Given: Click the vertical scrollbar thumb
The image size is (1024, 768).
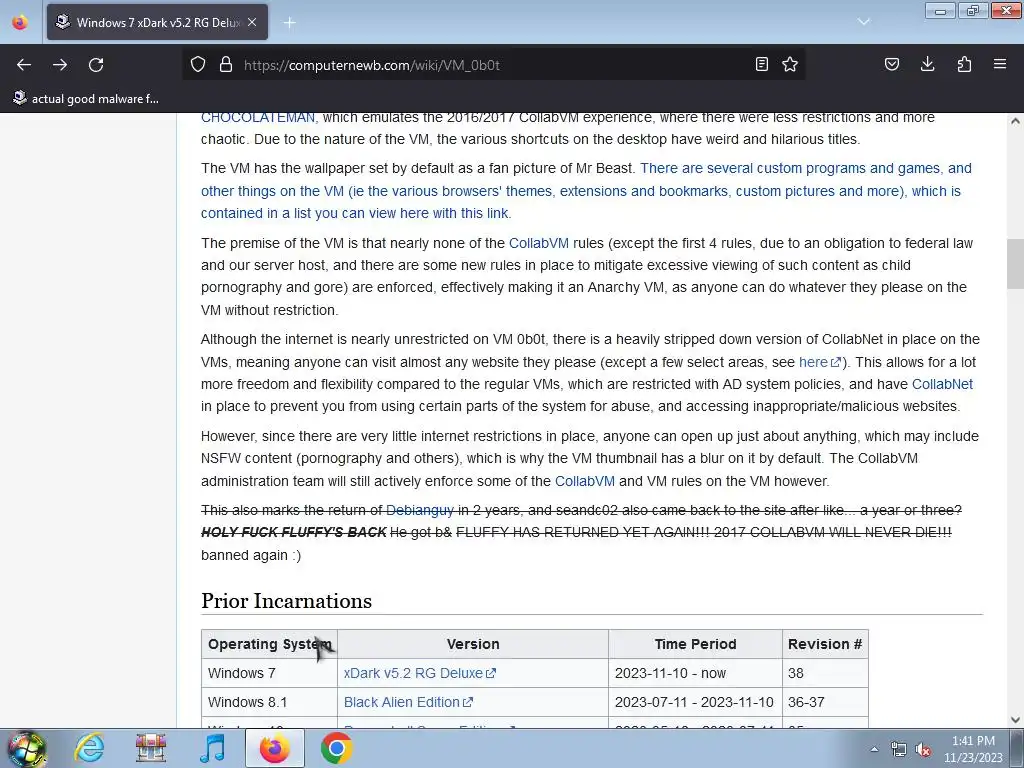Looking at the screenshot, I should (x=1015, y=264).
